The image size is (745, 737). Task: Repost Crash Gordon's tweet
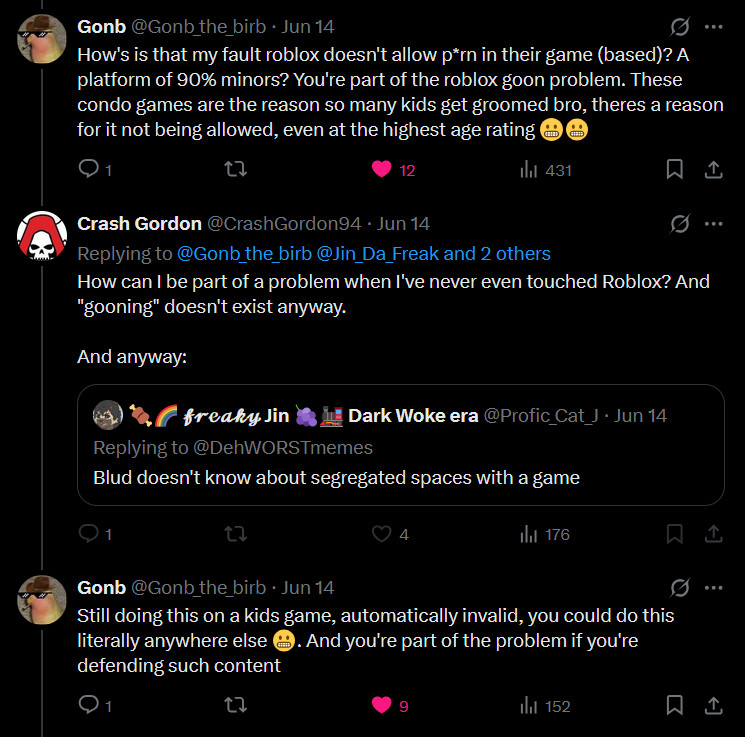[234, 534]
